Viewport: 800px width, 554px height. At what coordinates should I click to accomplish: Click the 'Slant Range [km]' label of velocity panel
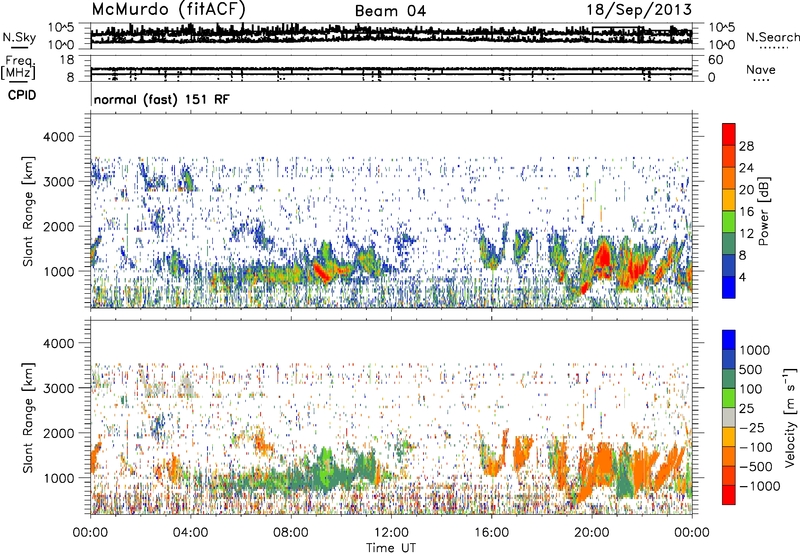[28, 417]
